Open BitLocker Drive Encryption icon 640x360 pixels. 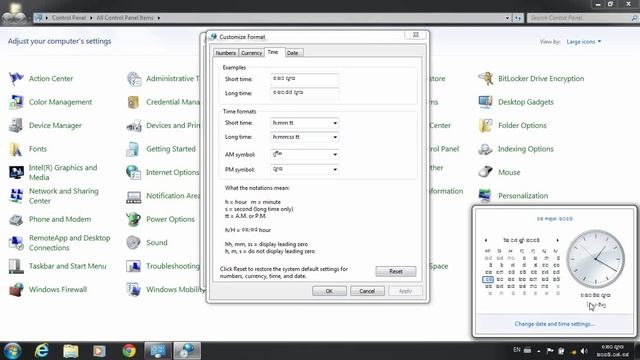click(486, 78)
